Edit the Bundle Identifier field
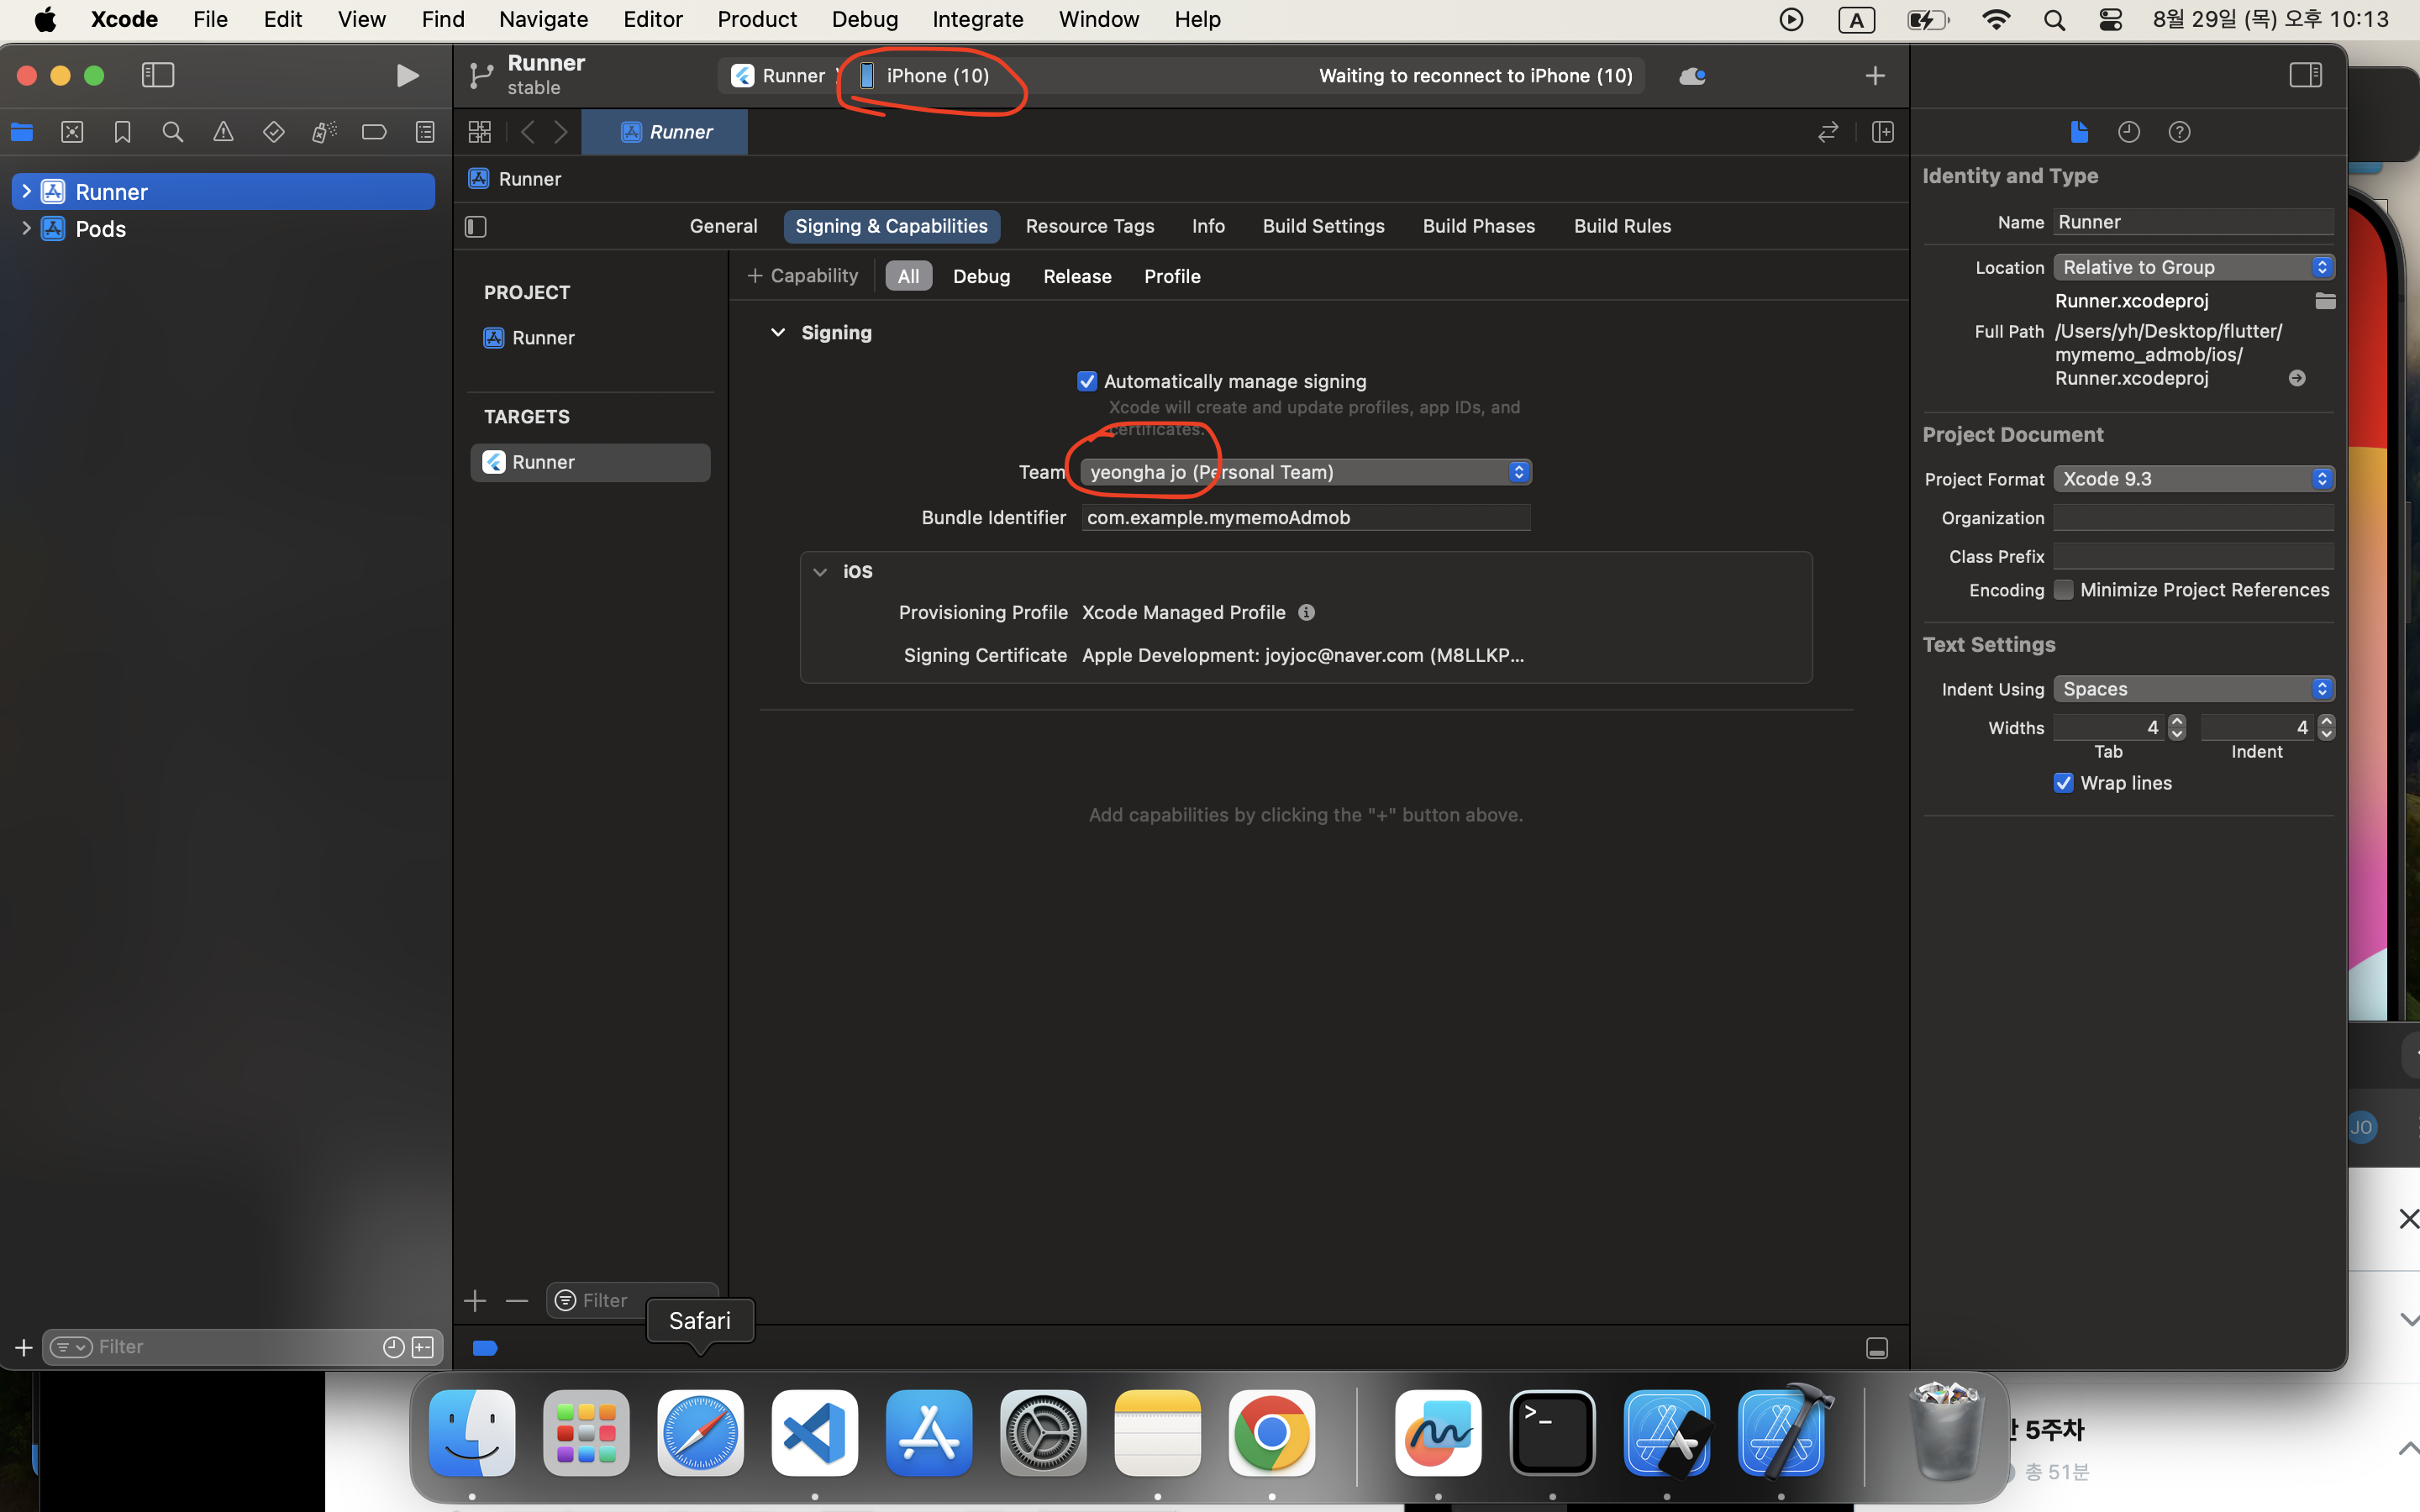 coord(1306,517)
